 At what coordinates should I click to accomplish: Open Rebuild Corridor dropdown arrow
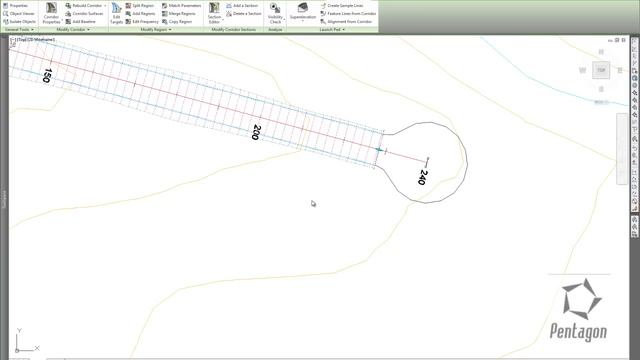click(105, 6)
